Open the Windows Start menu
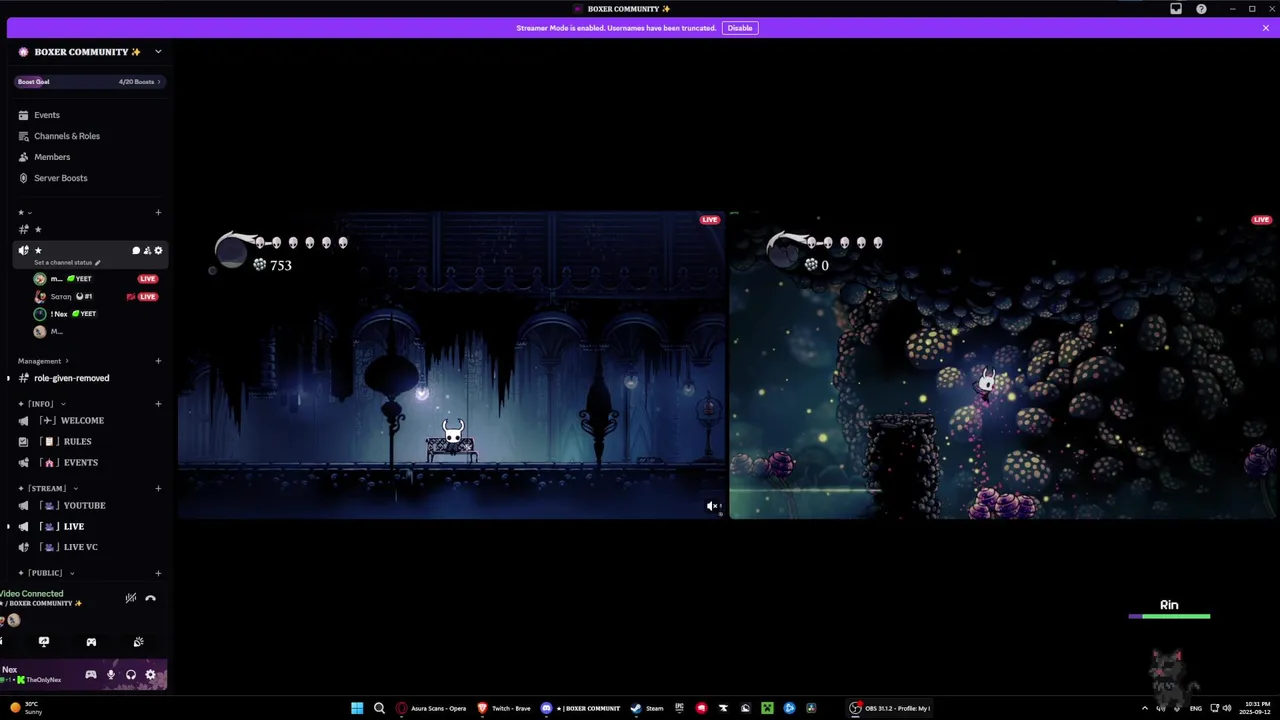Viewport: 1280px width, 720px height. click(357, 708)
